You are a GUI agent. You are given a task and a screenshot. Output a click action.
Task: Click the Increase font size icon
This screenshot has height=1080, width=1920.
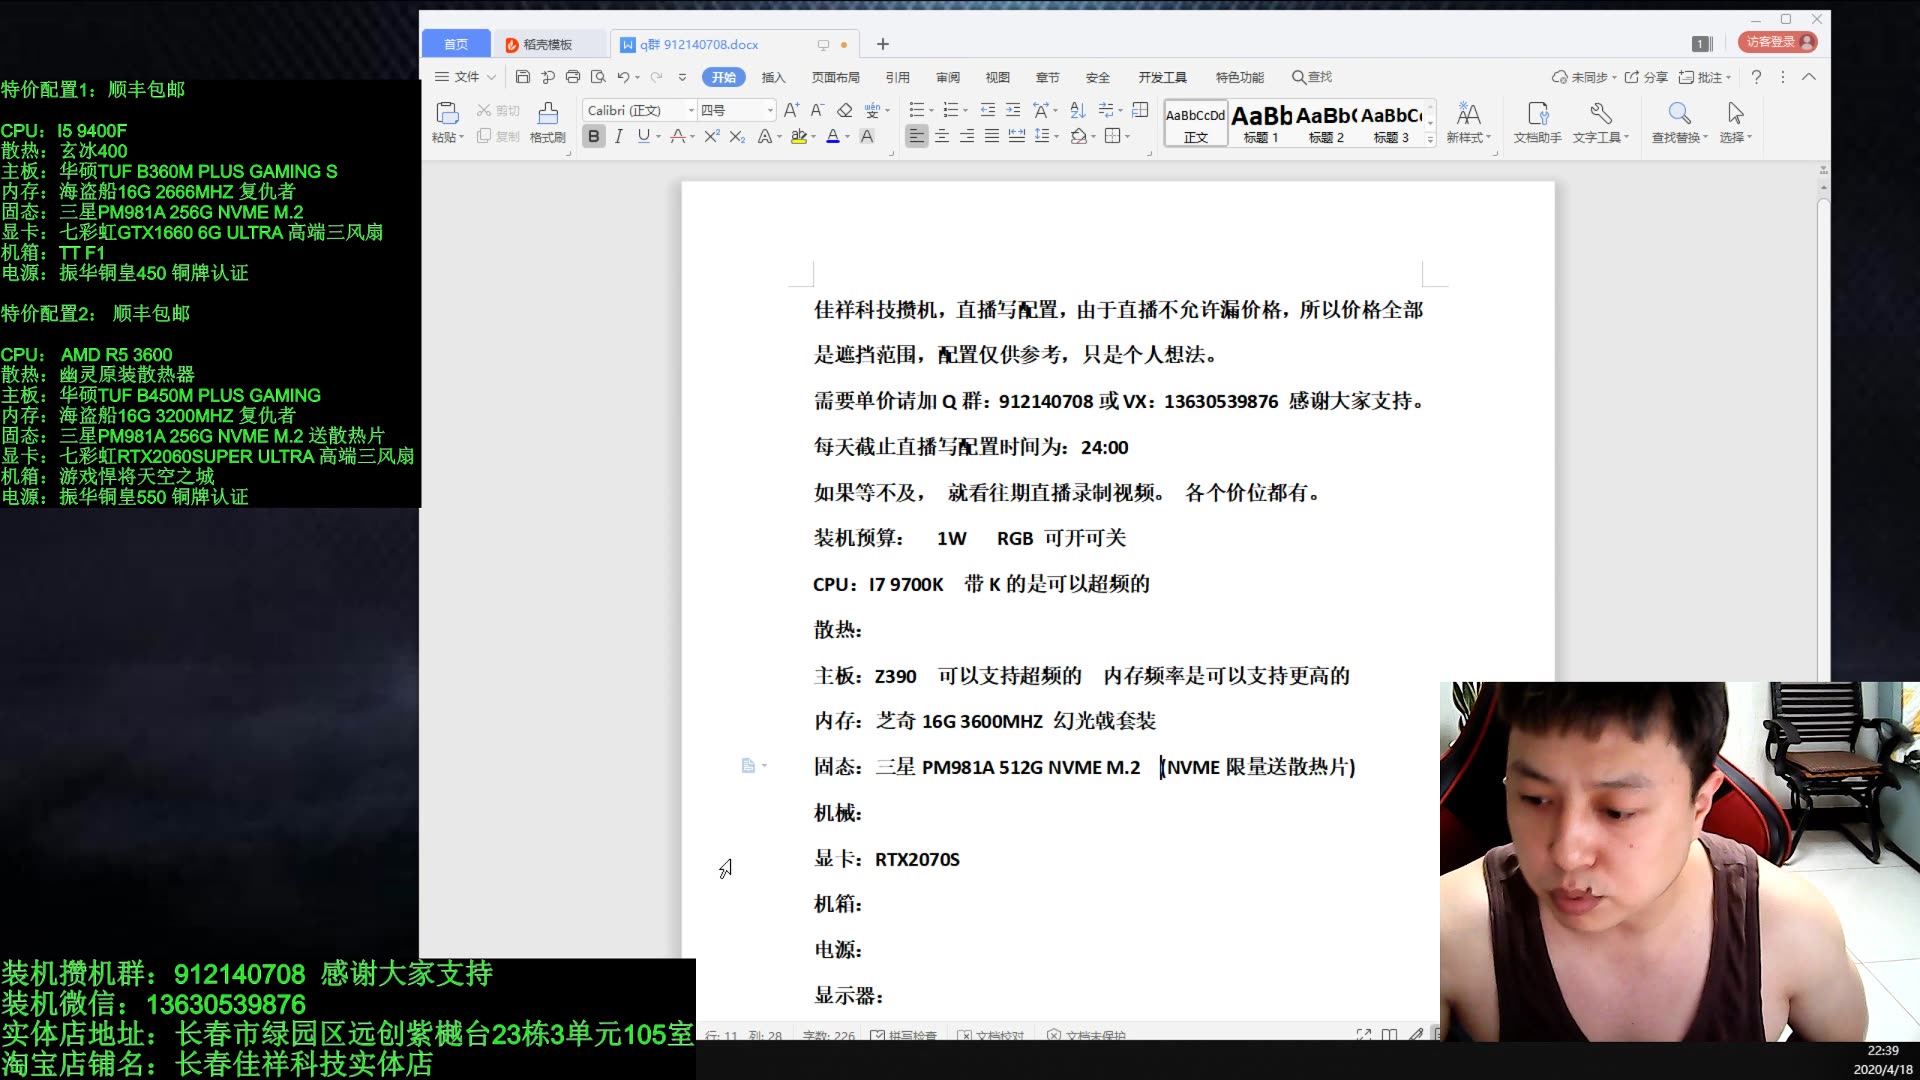click(x=791, y=110)
